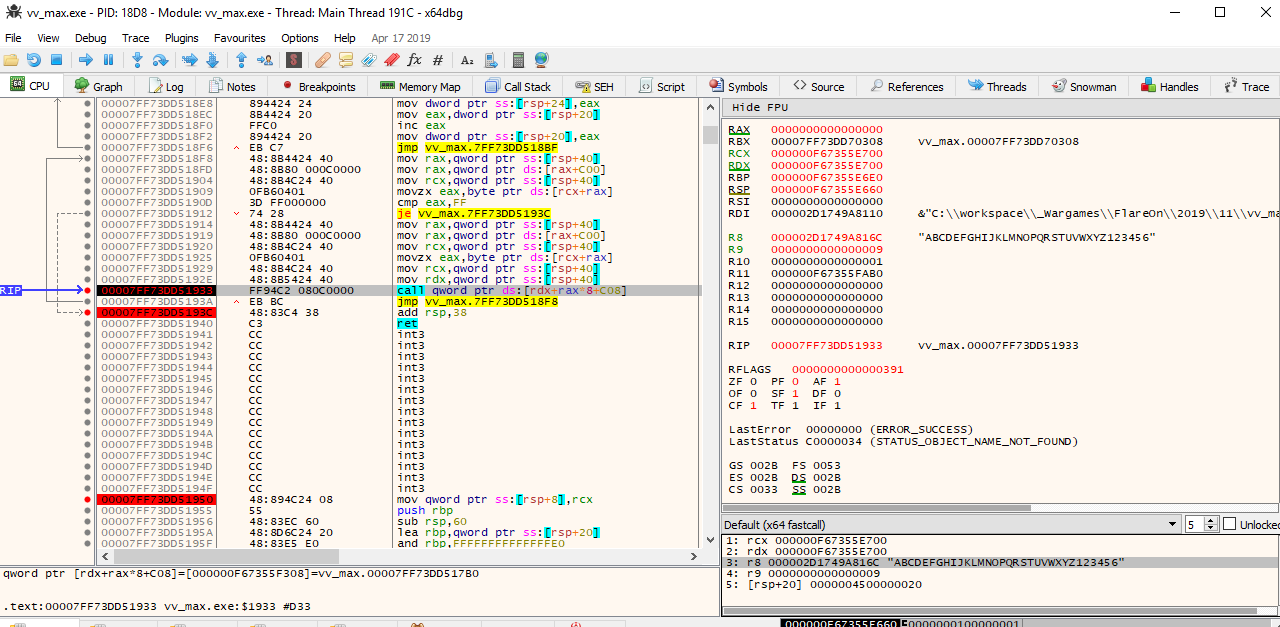Increase the argument count stepper

pos(1211,521)
